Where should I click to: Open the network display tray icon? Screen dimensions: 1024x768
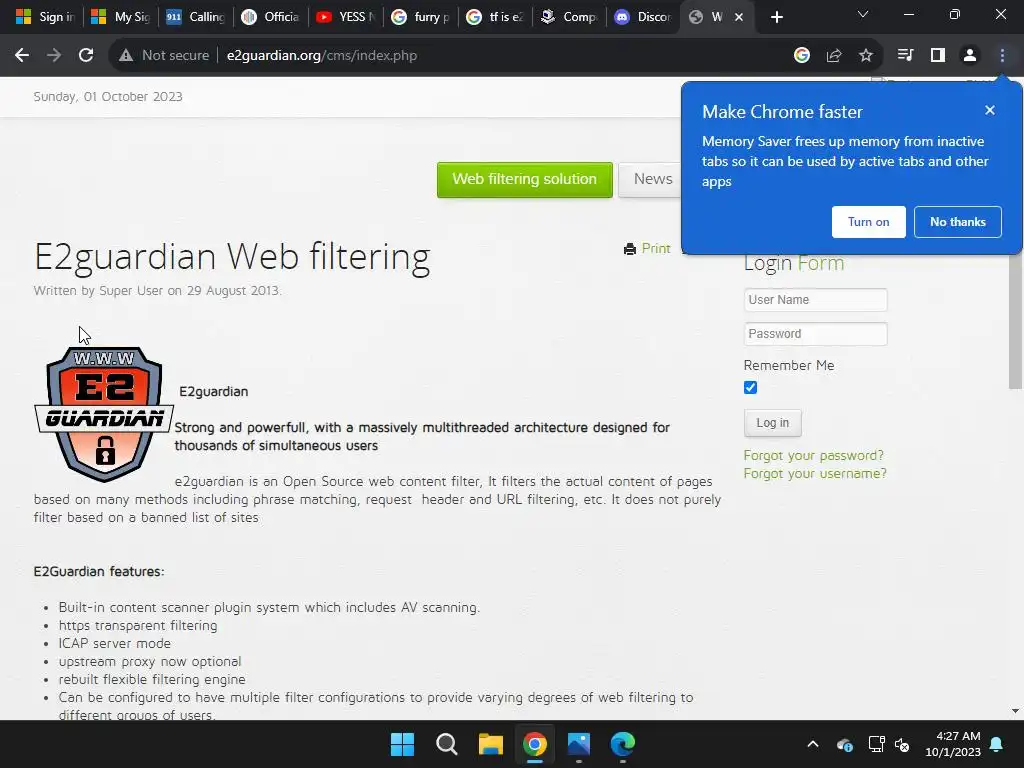tap(876, 744)
